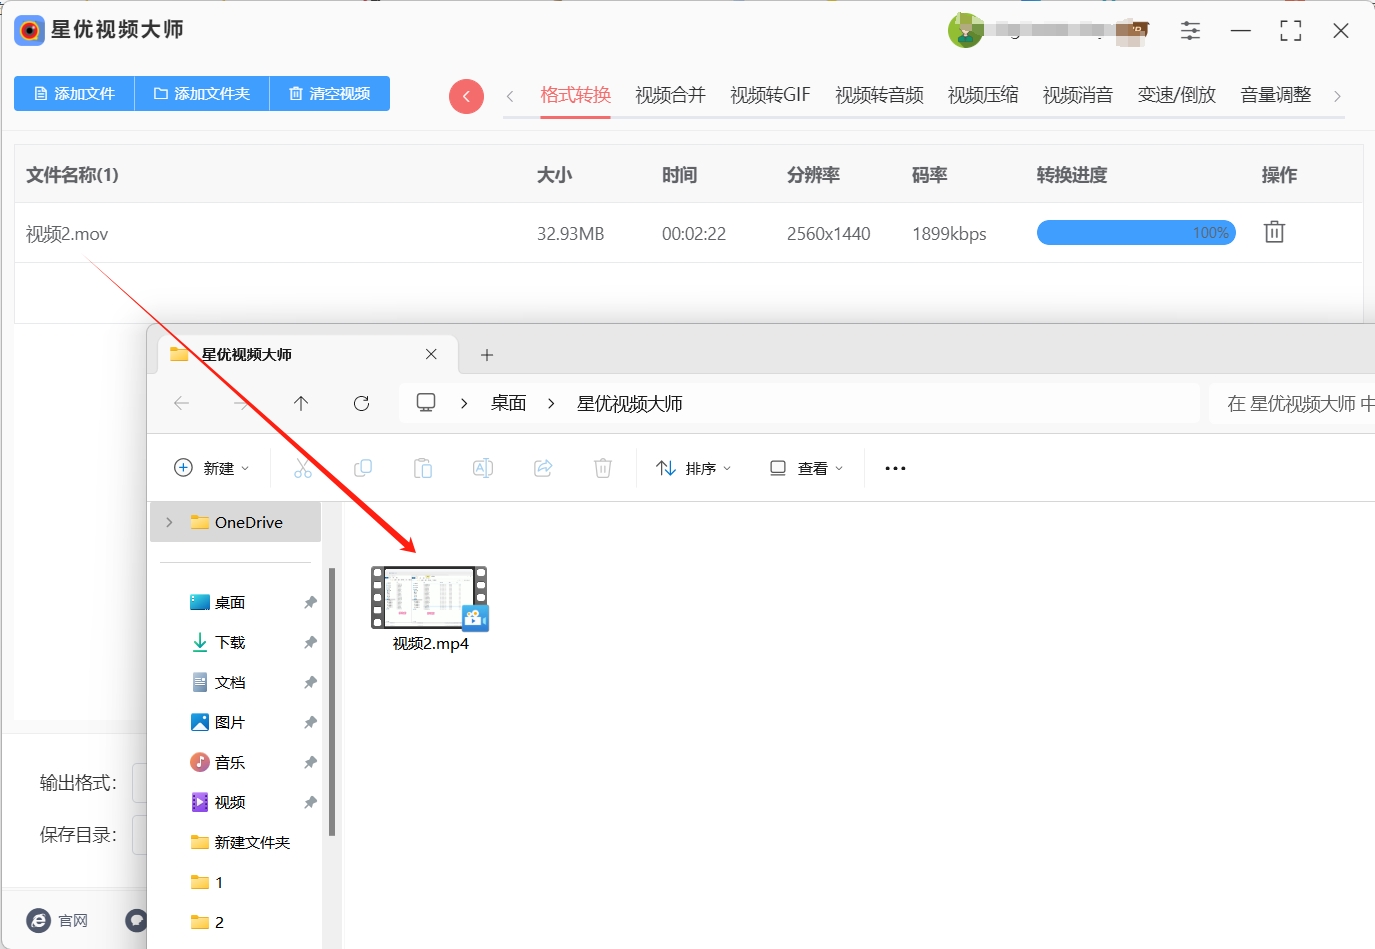Switch to the 视频转GIF tab
The height and width of the screenshot is (949, 1375).
pyautogui.click(x=770, y=95)
